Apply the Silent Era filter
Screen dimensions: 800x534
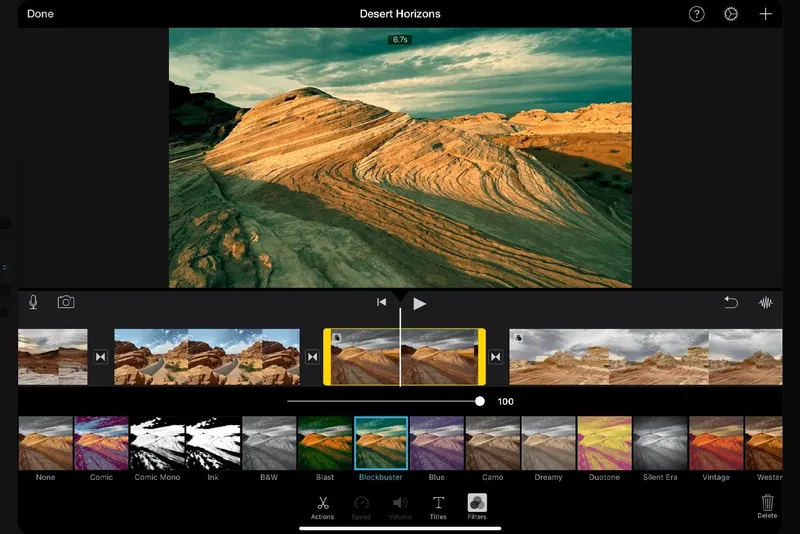tap(660, 443)
